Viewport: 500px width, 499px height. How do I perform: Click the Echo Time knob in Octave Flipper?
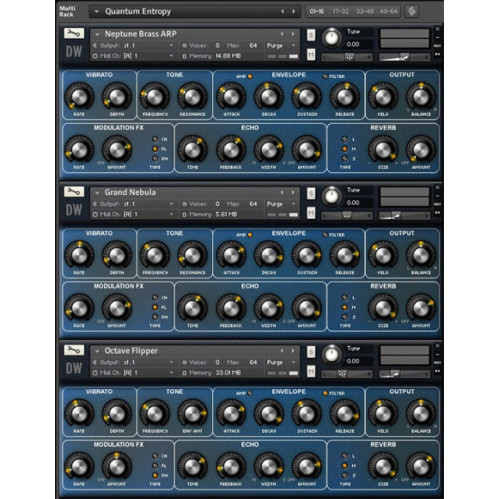(x=192, y=466)
